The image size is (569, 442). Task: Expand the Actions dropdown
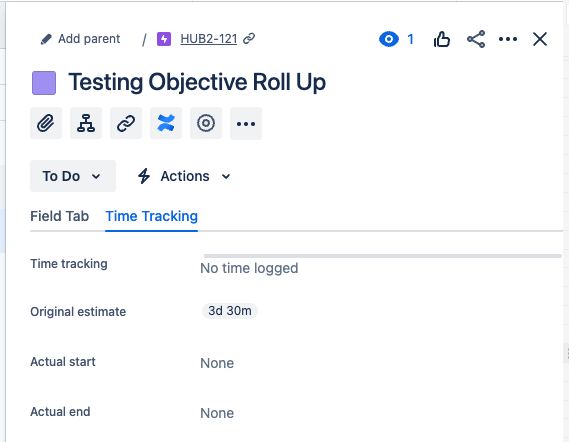[x=184, y=176]
